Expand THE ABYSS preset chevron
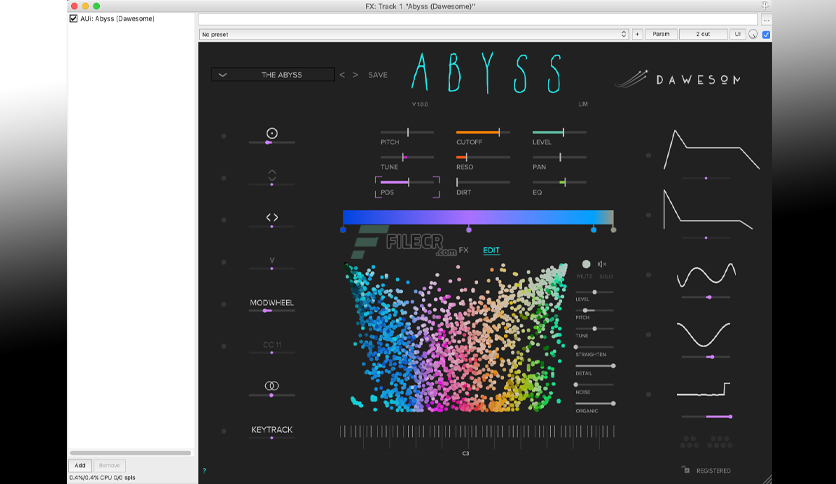This screenshot has width=836, height=484. pyautogui.click(x=223, y=75)
